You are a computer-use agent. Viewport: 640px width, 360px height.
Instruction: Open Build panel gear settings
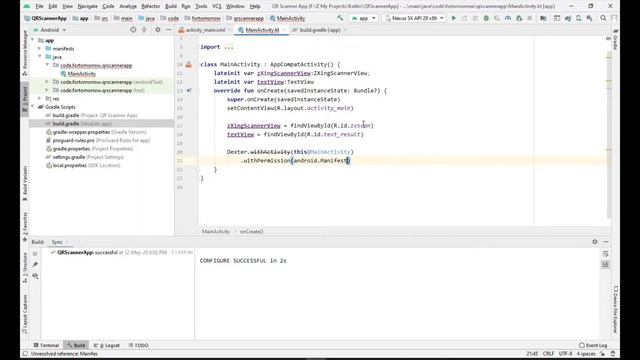tap(595, 242)
